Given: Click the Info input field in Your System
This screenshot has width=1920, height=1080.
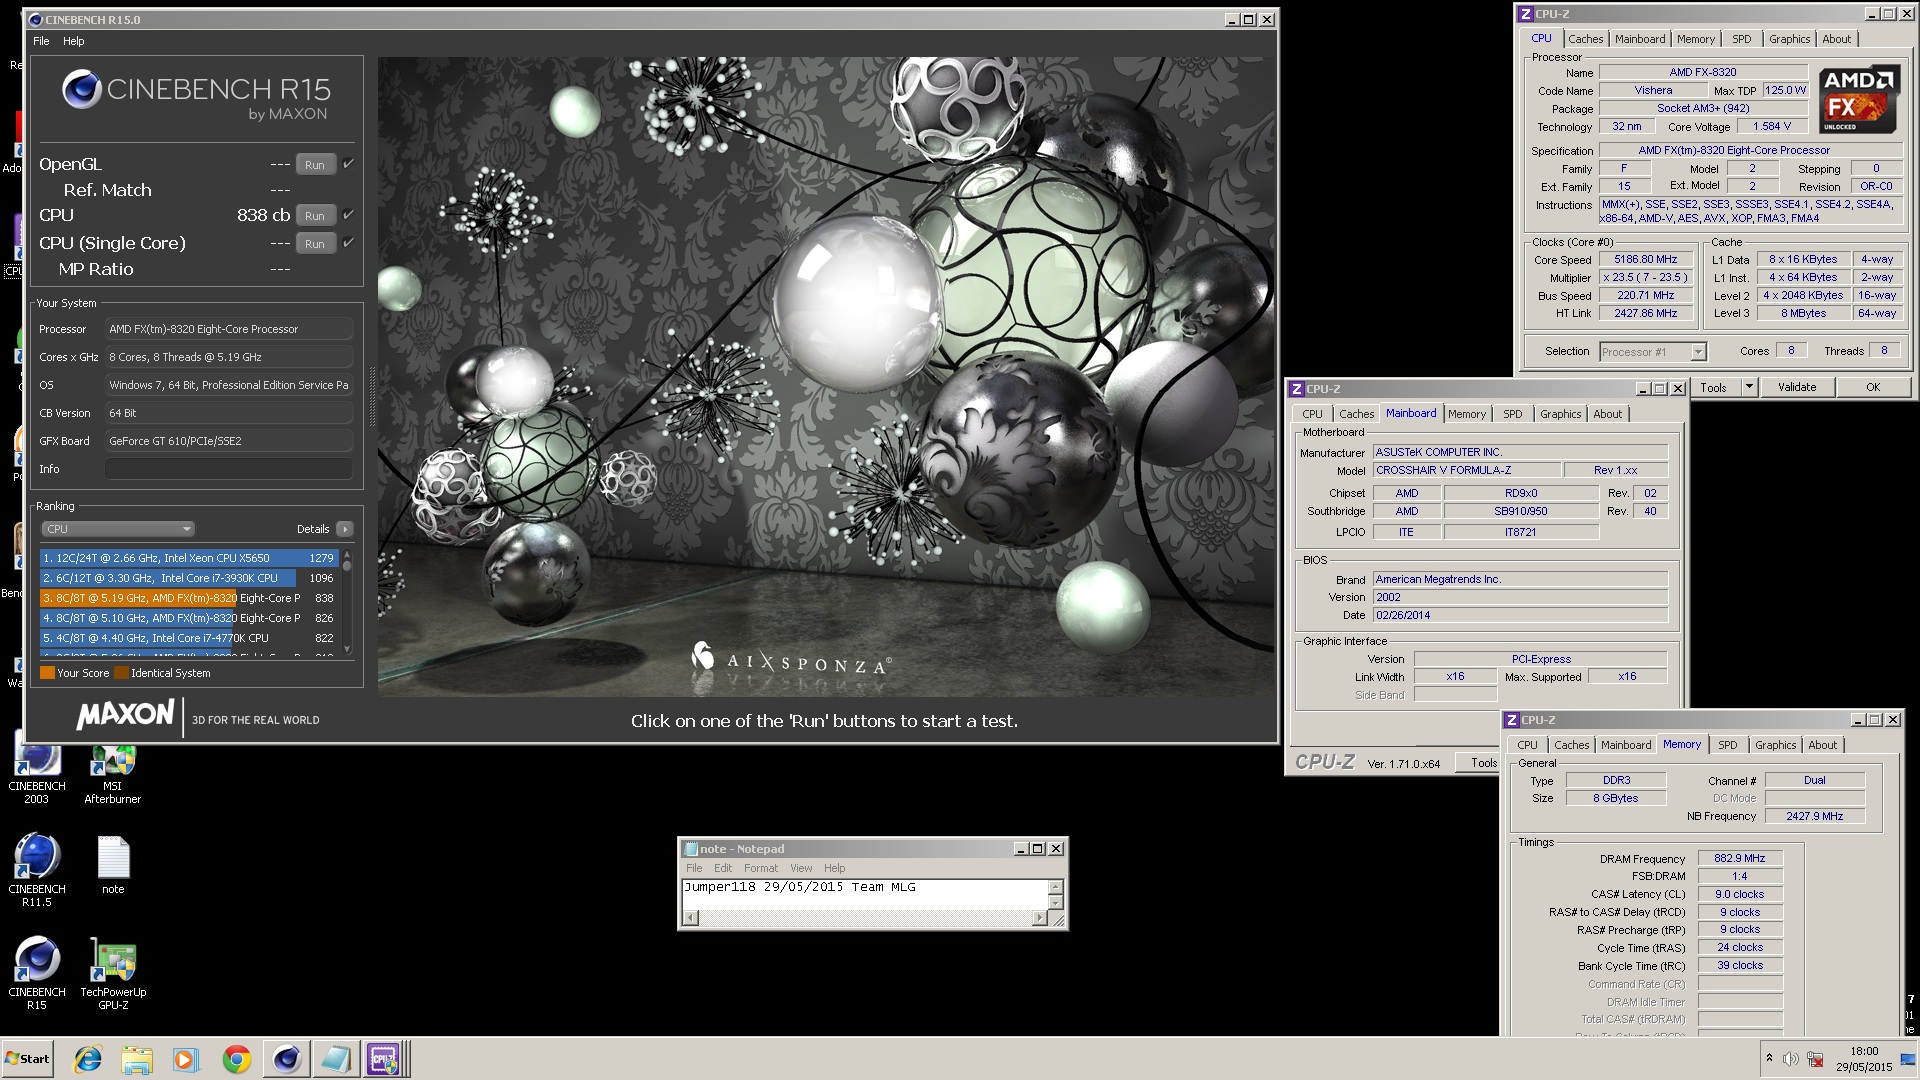Looking at the screenshot, I should pos(229,469).
